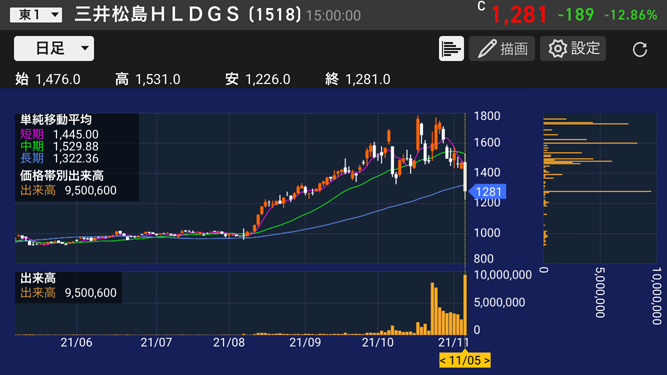Viewport: 667px width, 375px height.
Task: Click the dropdown arrow beside 日足
Action: click(85, 48)
